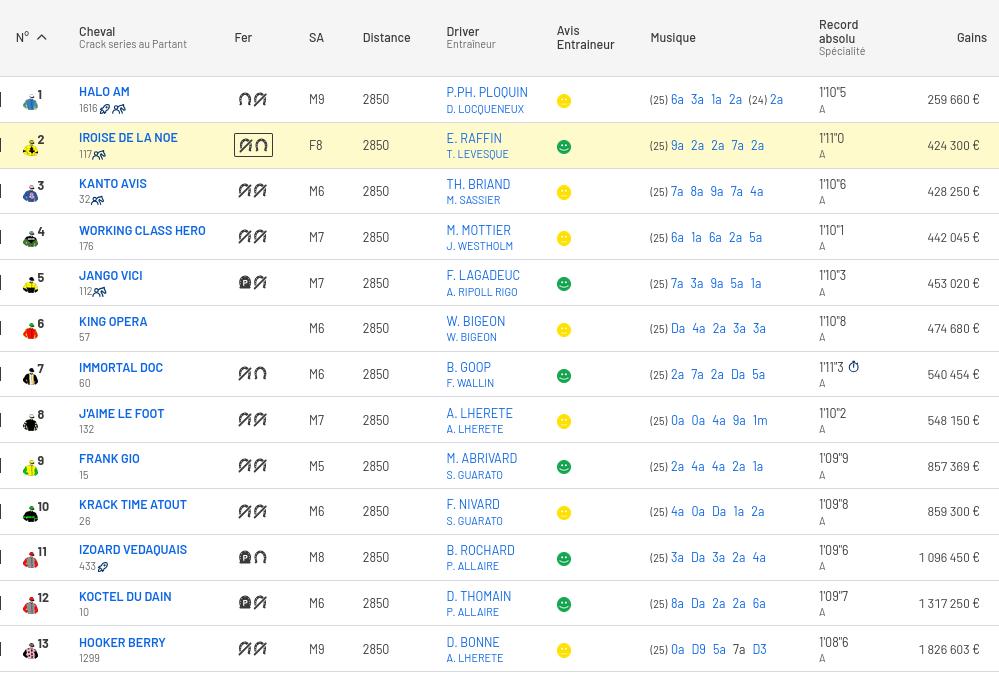Screen dimensions: 999x677
Task: Click jockey silks icon for horse 6
Action: [x=31, y=330]
